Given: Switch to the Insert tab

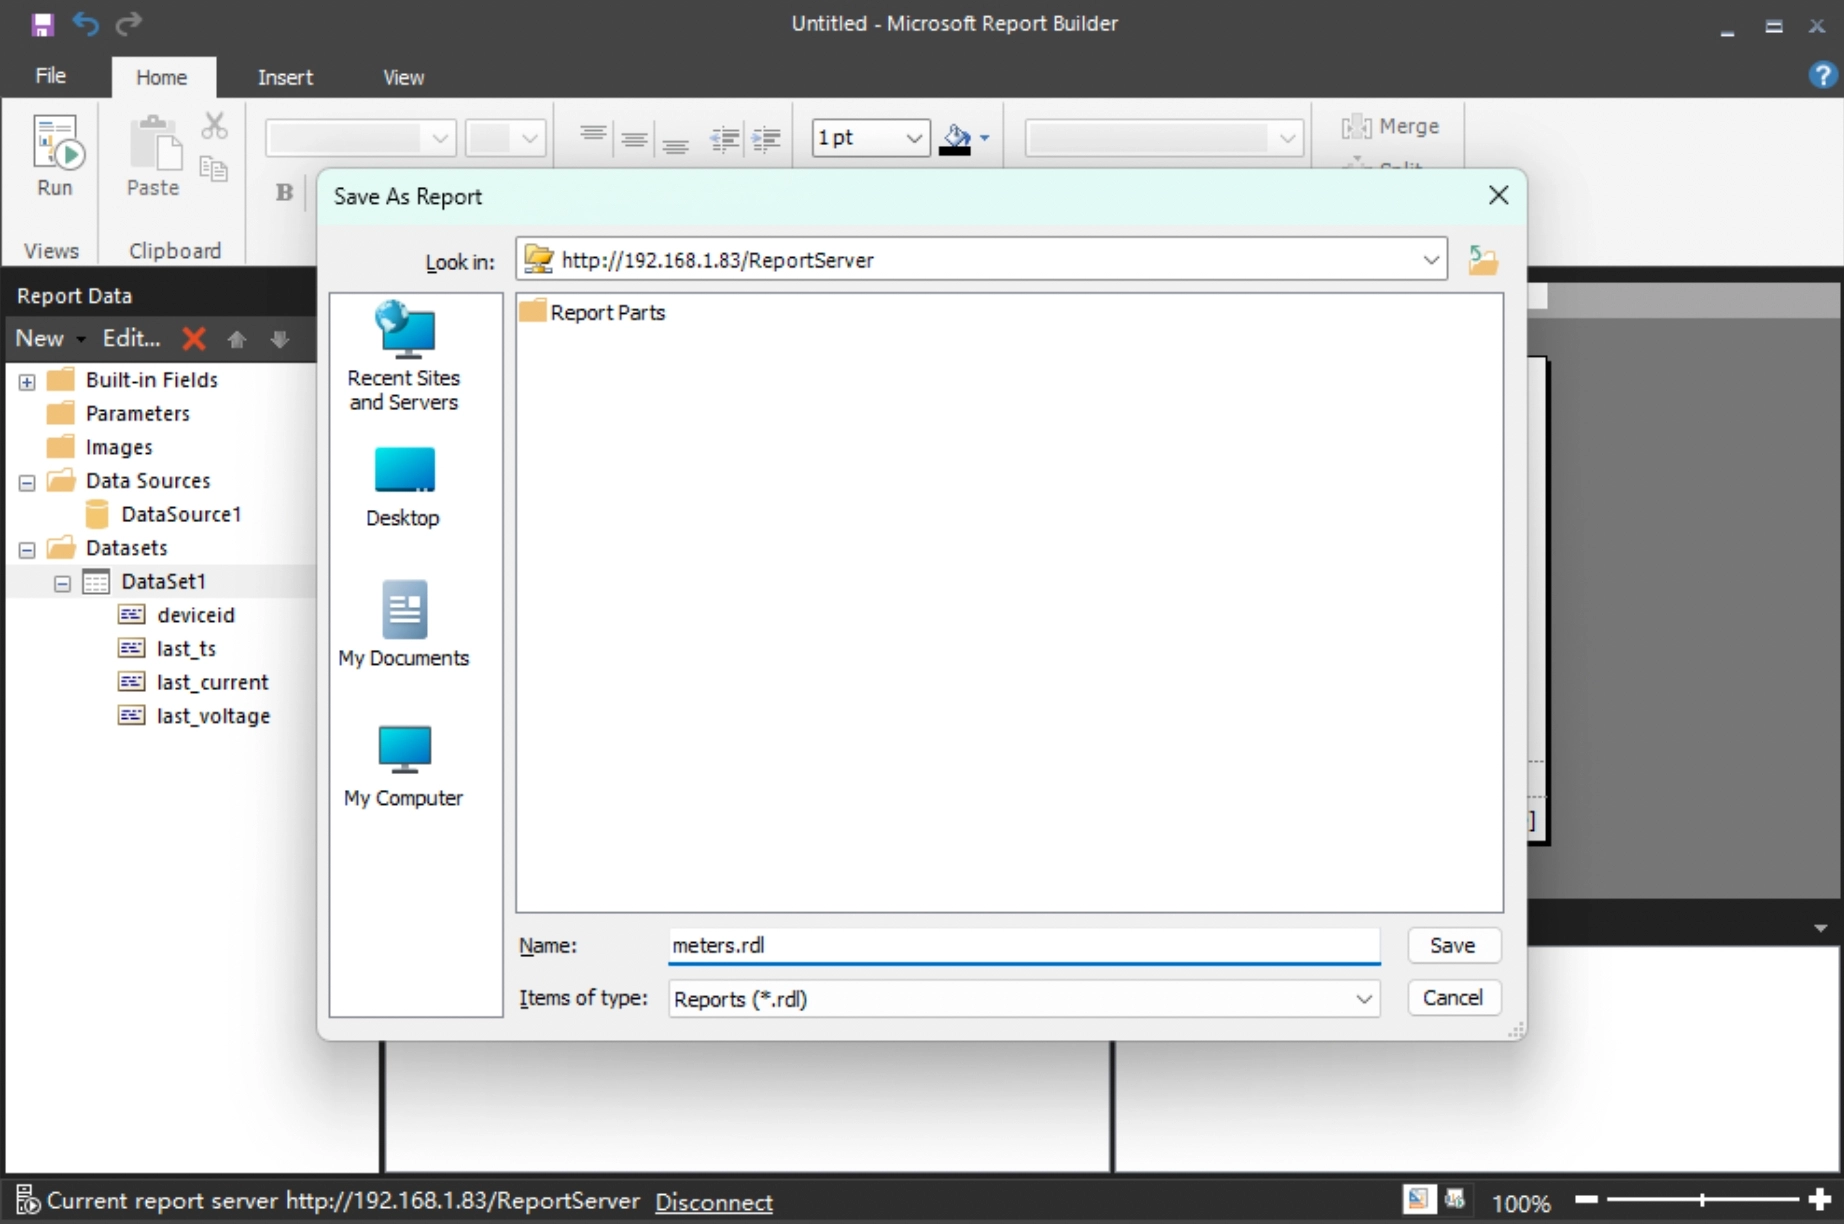Looking at the screenshot, I should point(285,77).
